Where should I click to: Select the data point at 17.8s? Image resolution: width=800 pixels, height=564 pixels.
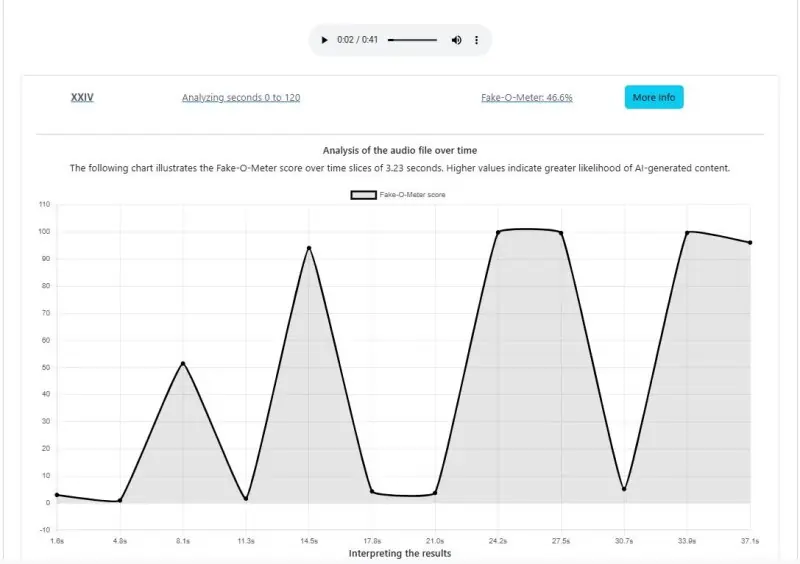click(372, 492)
